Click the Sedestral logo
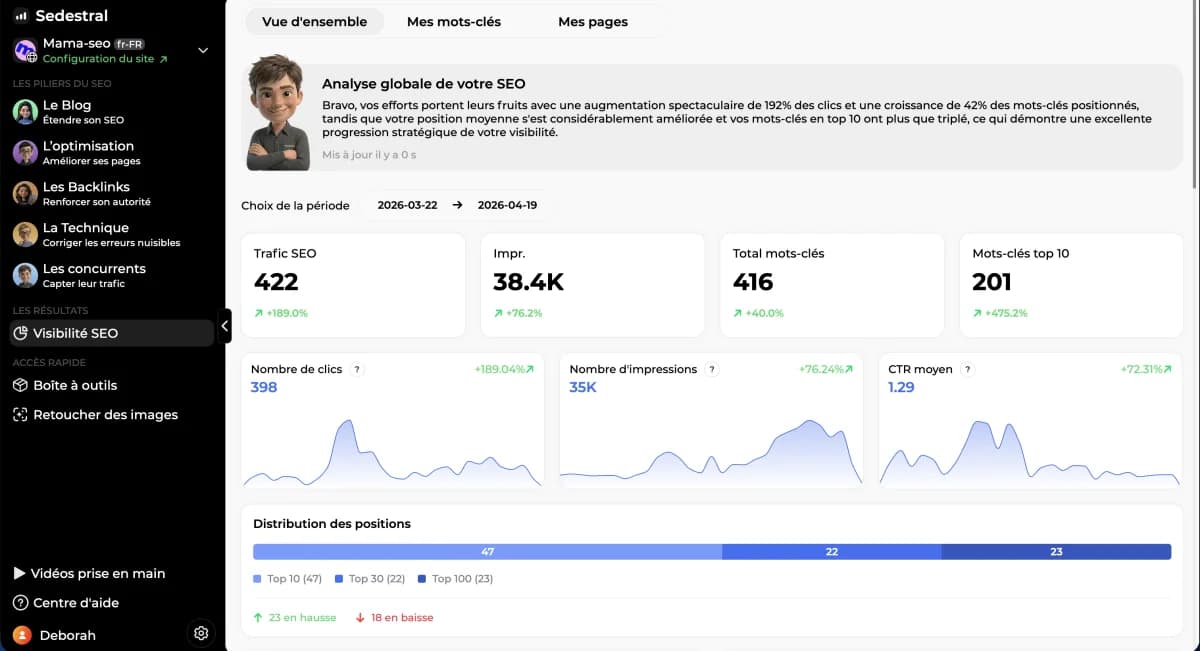1200x651 pixels. click(60, 15)
